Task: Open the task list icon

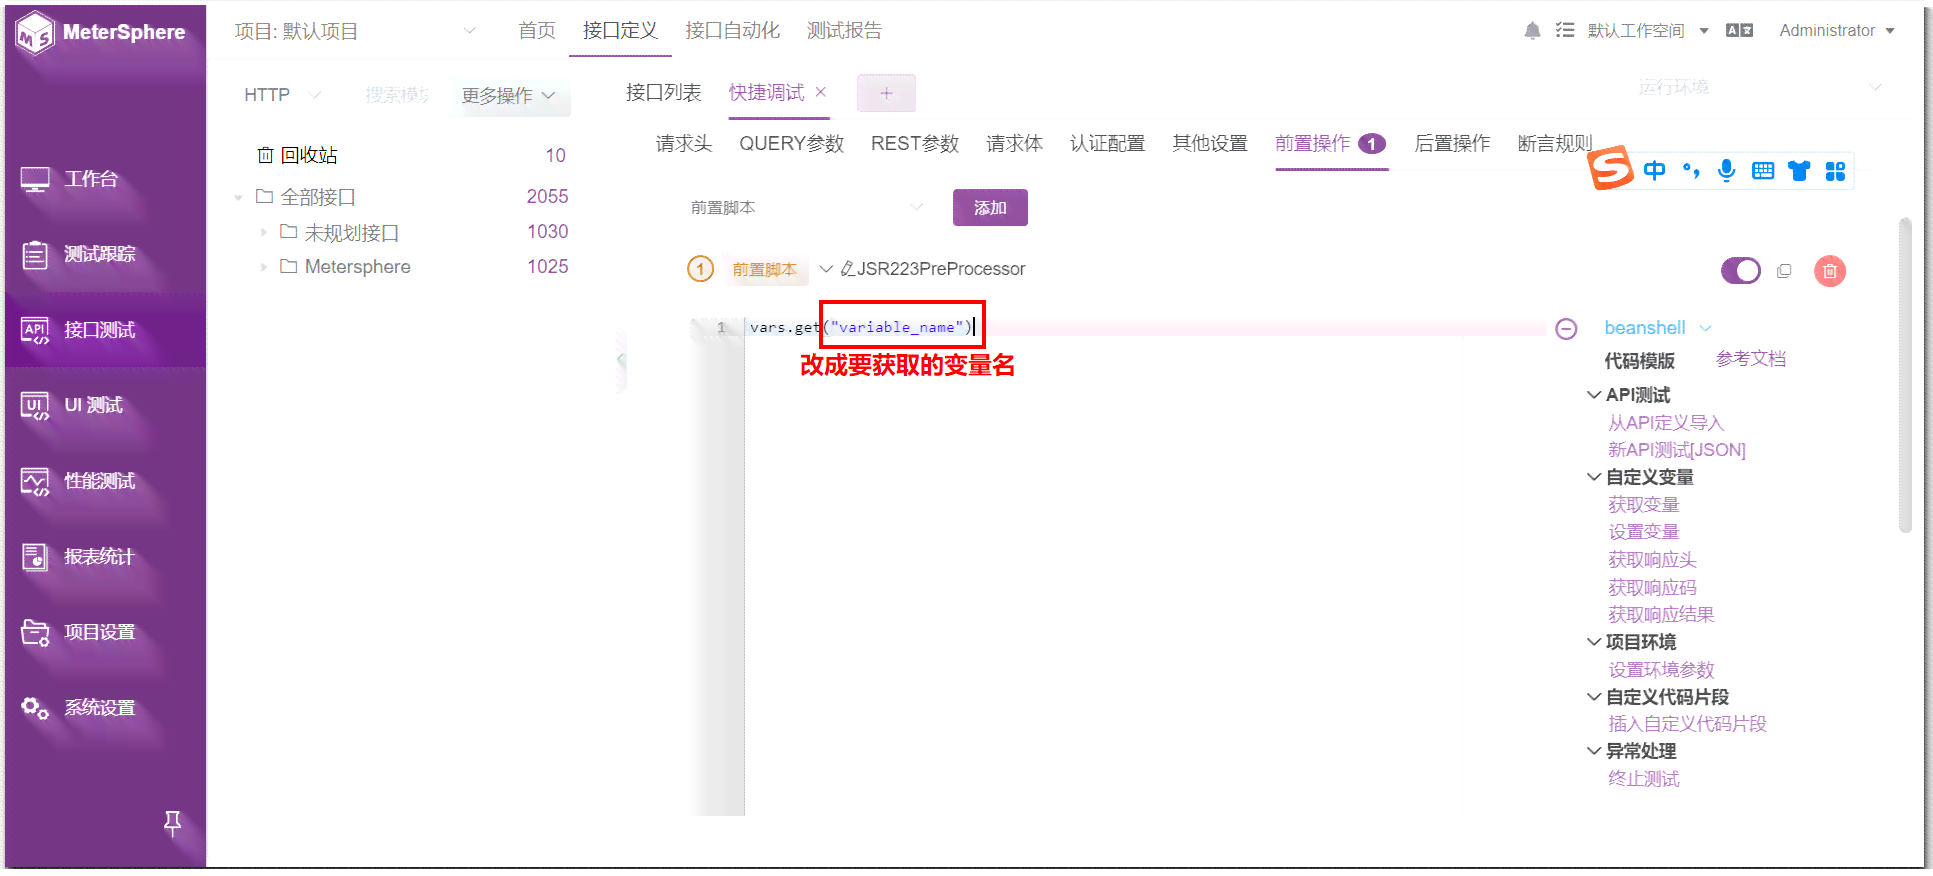Action: 1565,31
